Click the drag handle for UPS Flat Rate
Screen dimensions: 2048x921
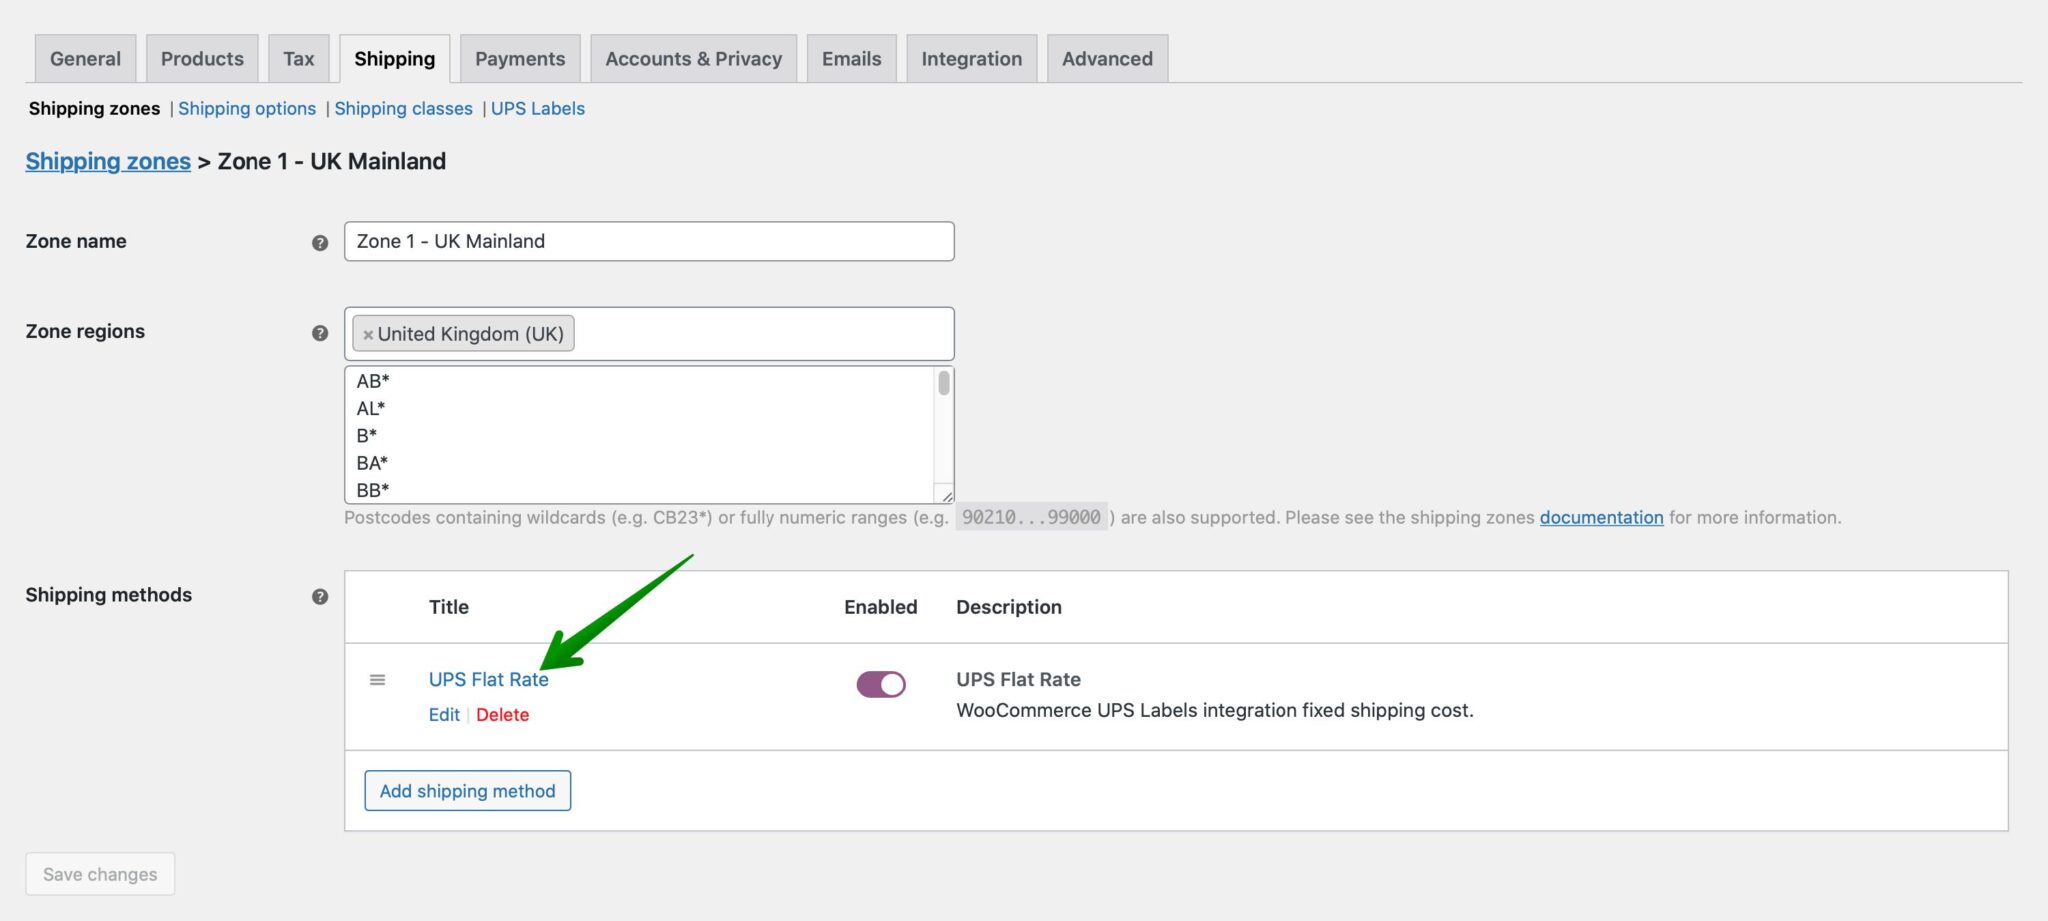(377, 680)
